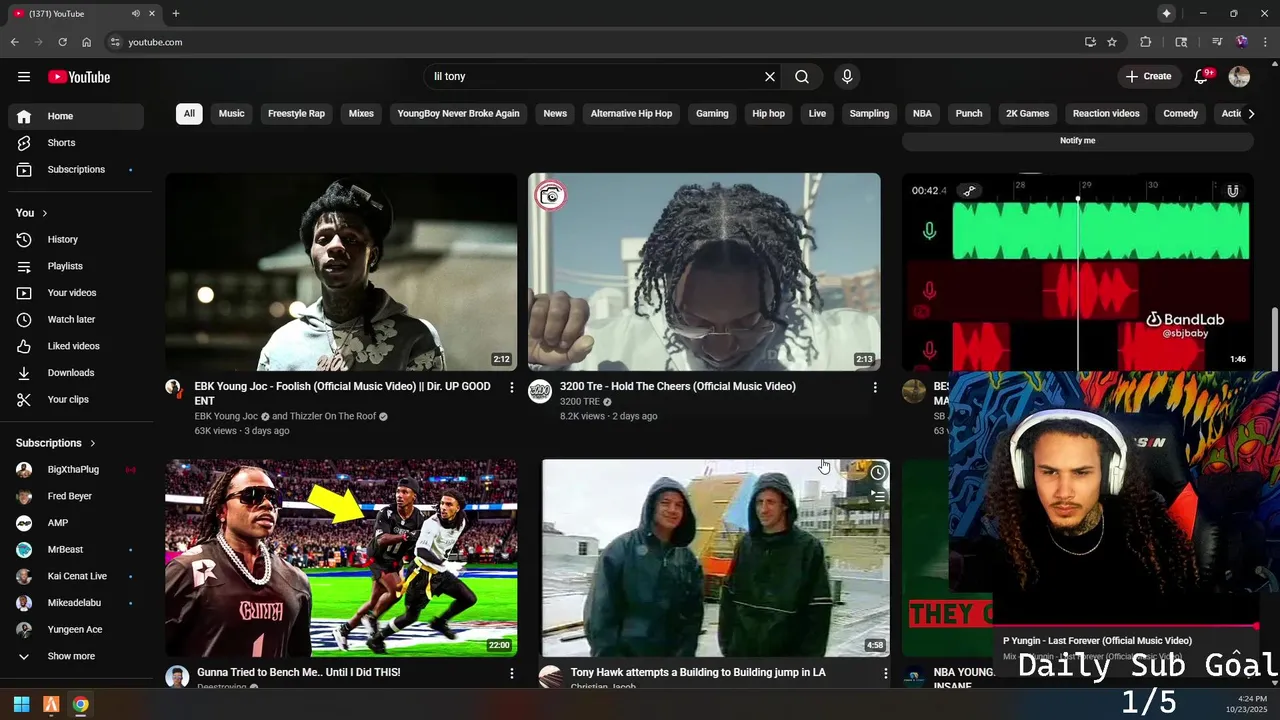Screen dimensions: 1280x720
Task: Select the Comedy filter chip
Action: [1180, 114]
